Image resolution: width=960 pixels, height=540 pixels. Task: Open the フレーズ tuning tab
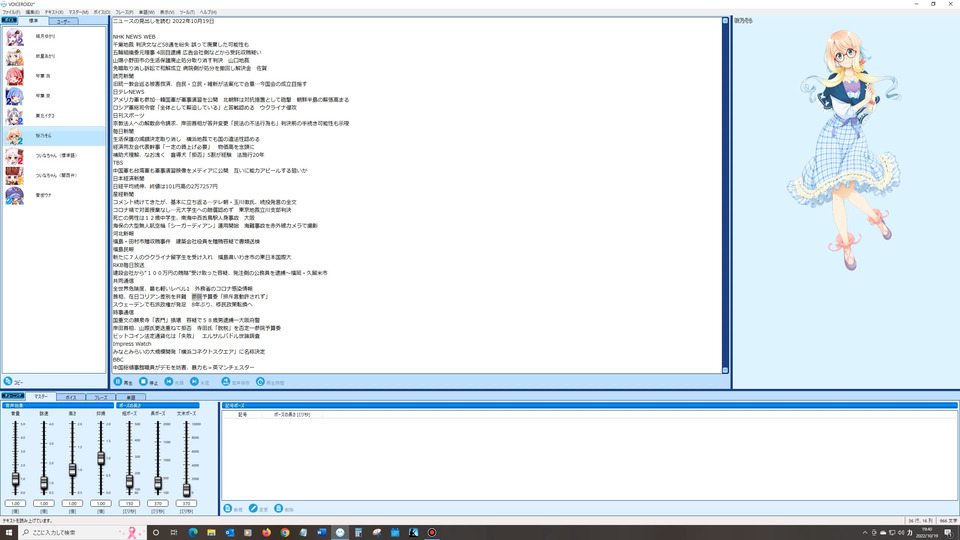(100, 397)
